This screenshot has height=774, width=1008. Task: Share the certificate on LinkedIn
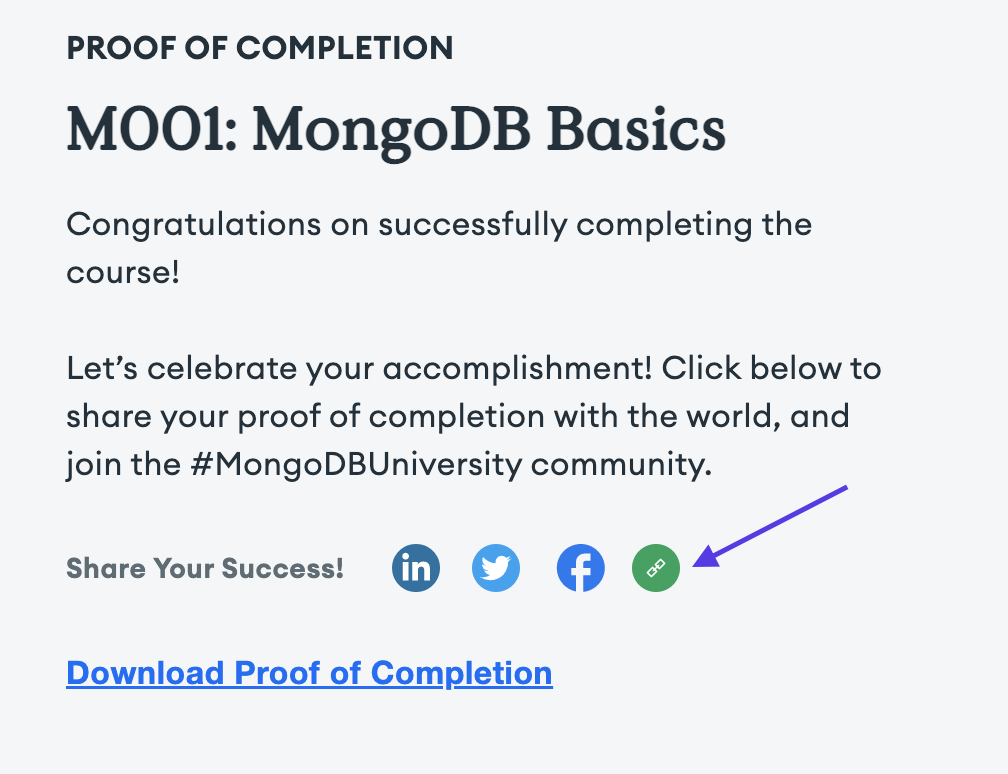(x=416, y=569)
